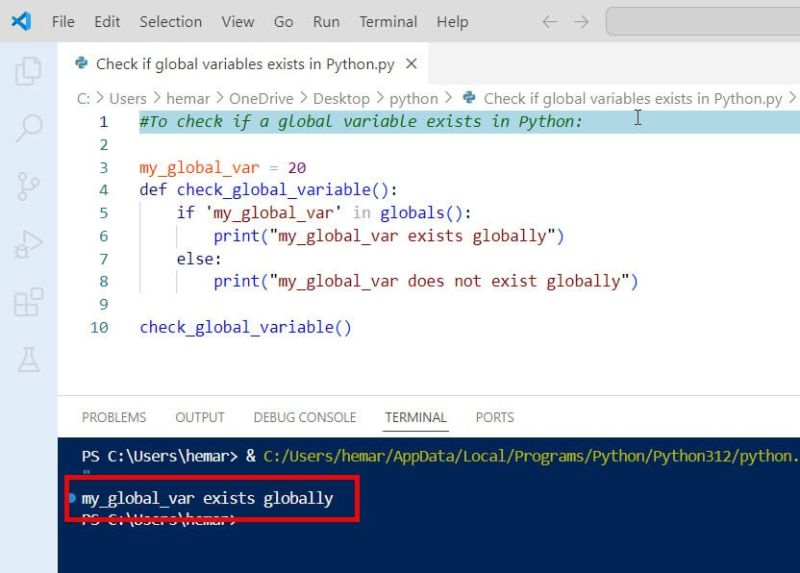This screenshot has width=800, height=573.
Task: Open the Testing flask view
Action: [x=29, y=360]
